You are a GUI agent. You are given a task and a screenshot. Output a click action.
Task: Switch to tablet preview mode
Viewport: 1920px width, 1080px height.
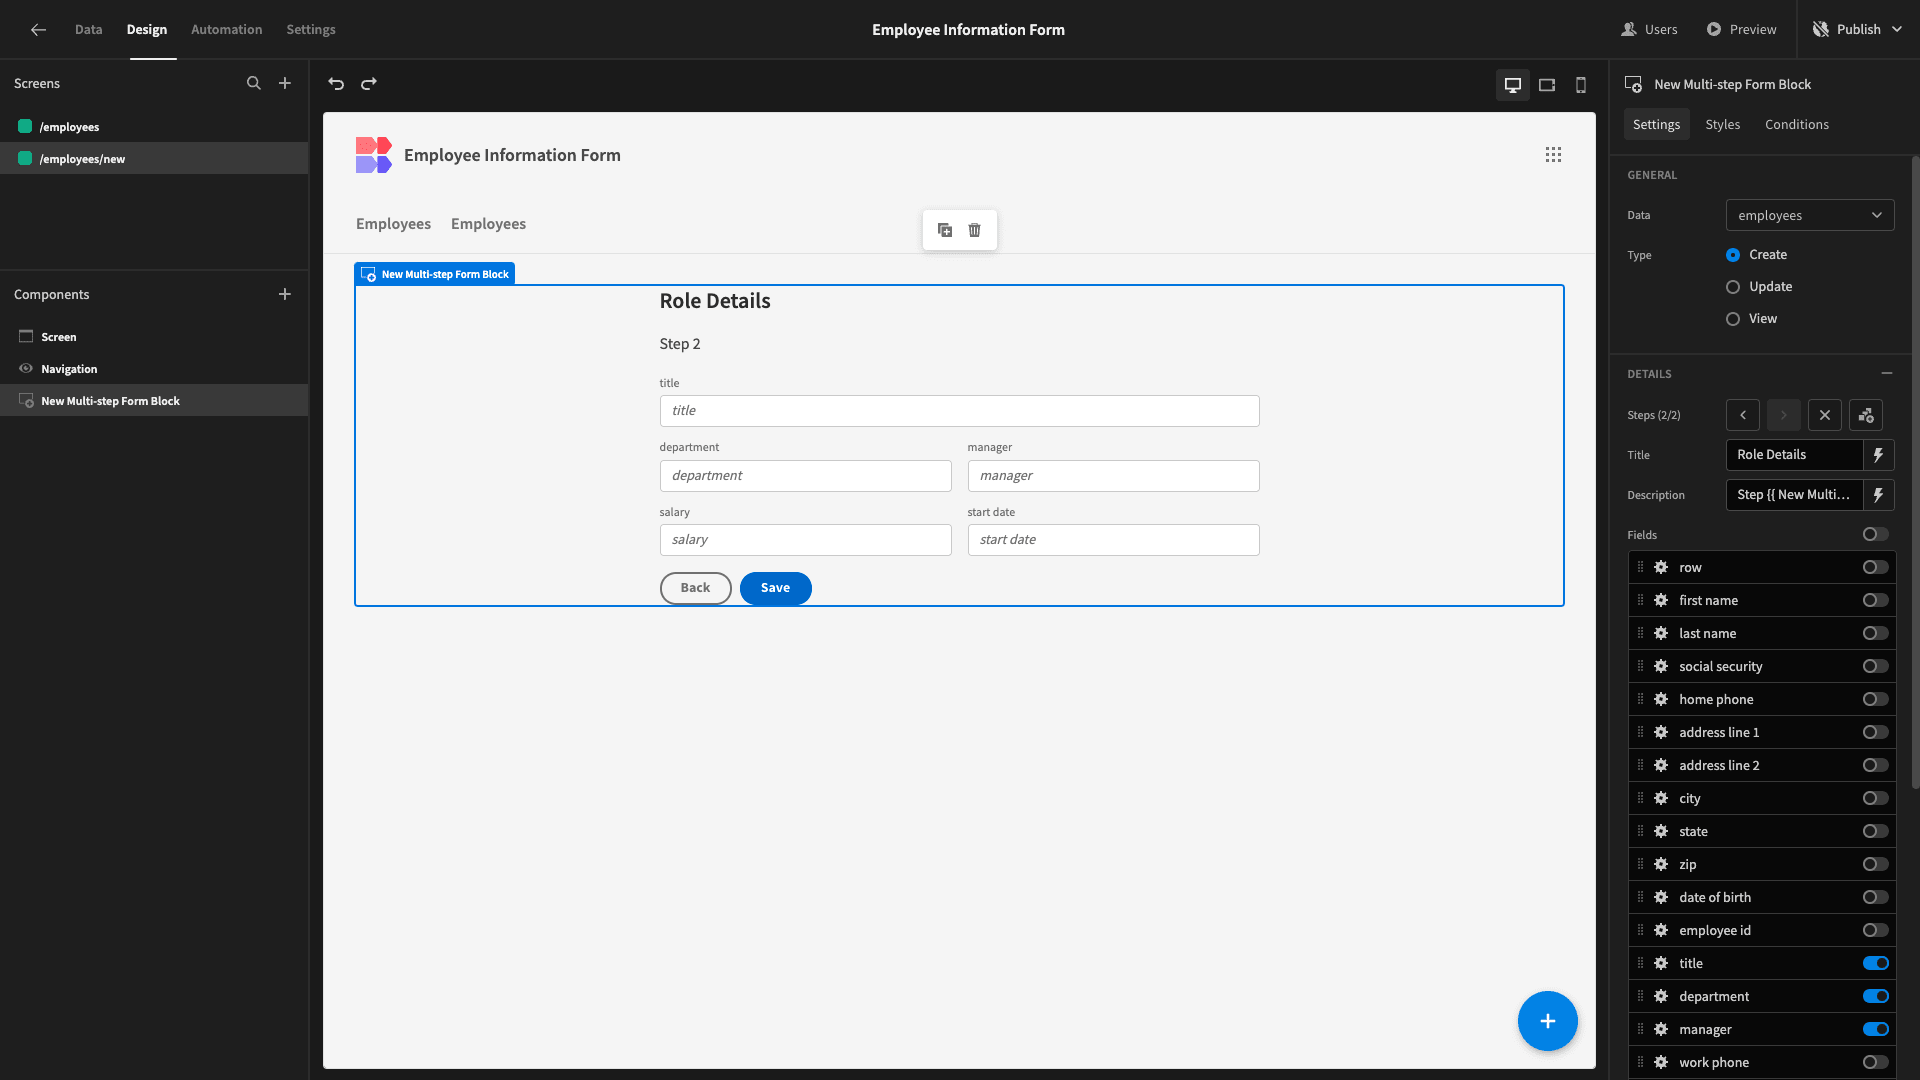tap(1547, 85)
